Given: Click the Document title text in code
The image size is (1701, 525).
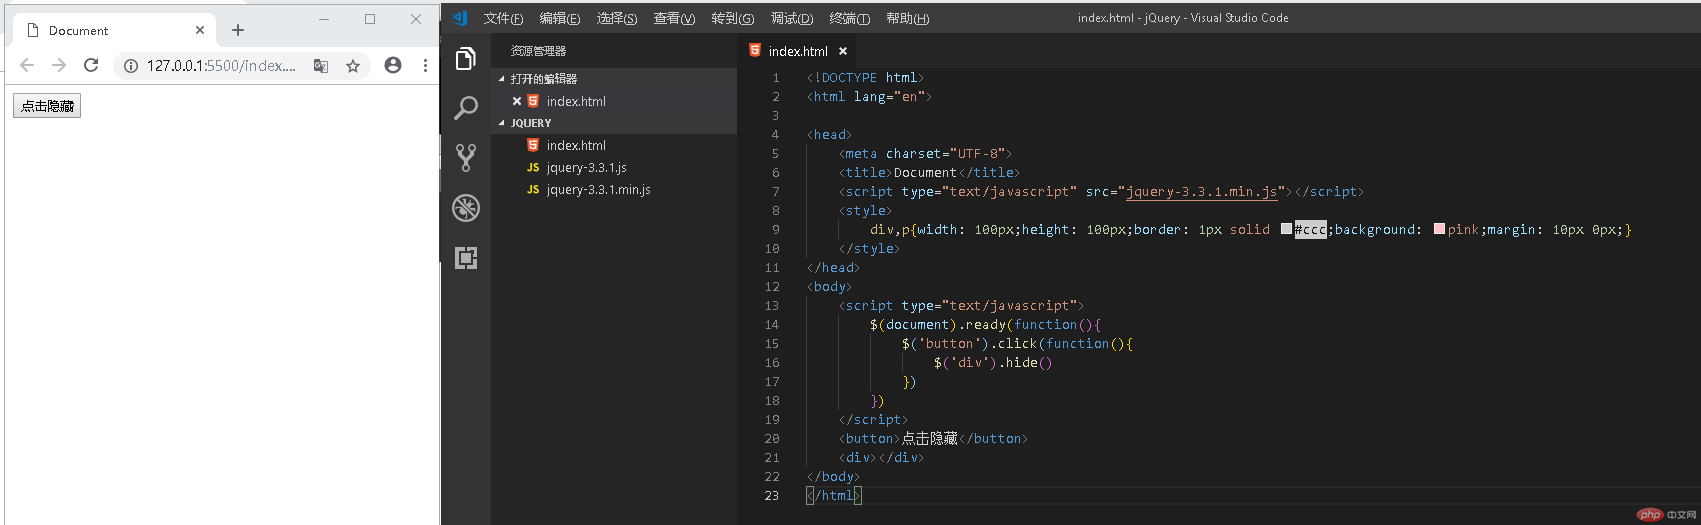Looking at the screenshot, I should point(925,172).
